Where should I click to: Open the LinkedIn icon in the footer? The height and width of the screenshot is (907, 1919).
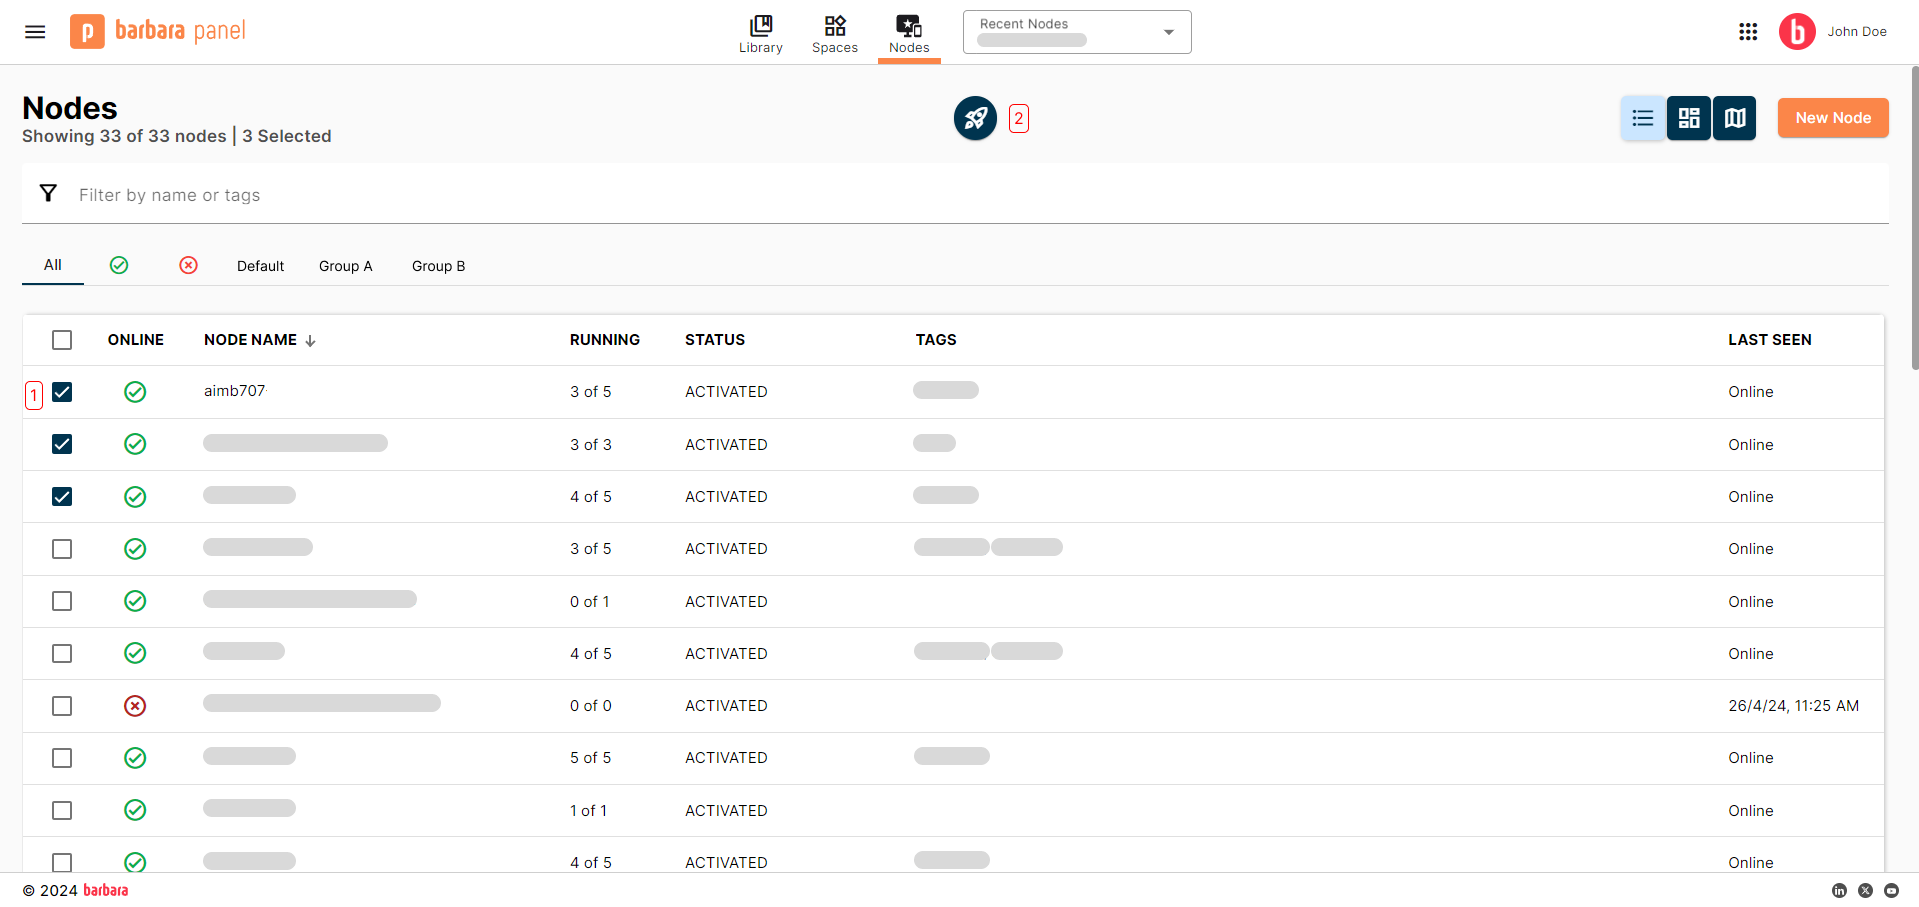click(x=1840, y=890)
